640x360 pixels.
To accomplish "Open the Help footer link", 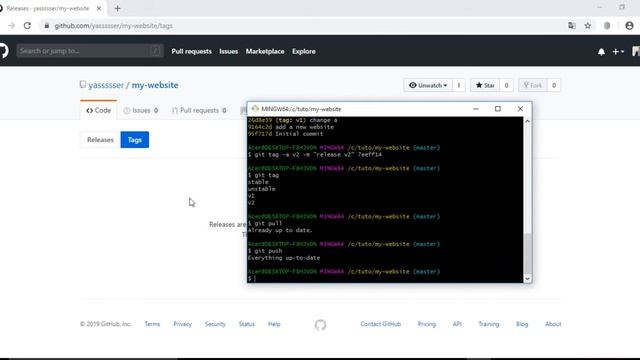I will click(274, 324).
